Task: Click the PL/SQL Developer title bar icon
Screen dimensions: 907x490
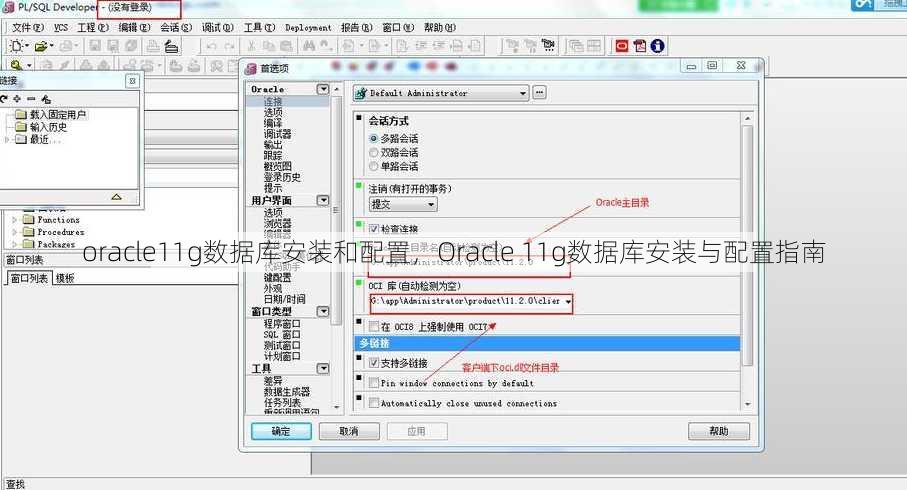Action: pos(8,8)
